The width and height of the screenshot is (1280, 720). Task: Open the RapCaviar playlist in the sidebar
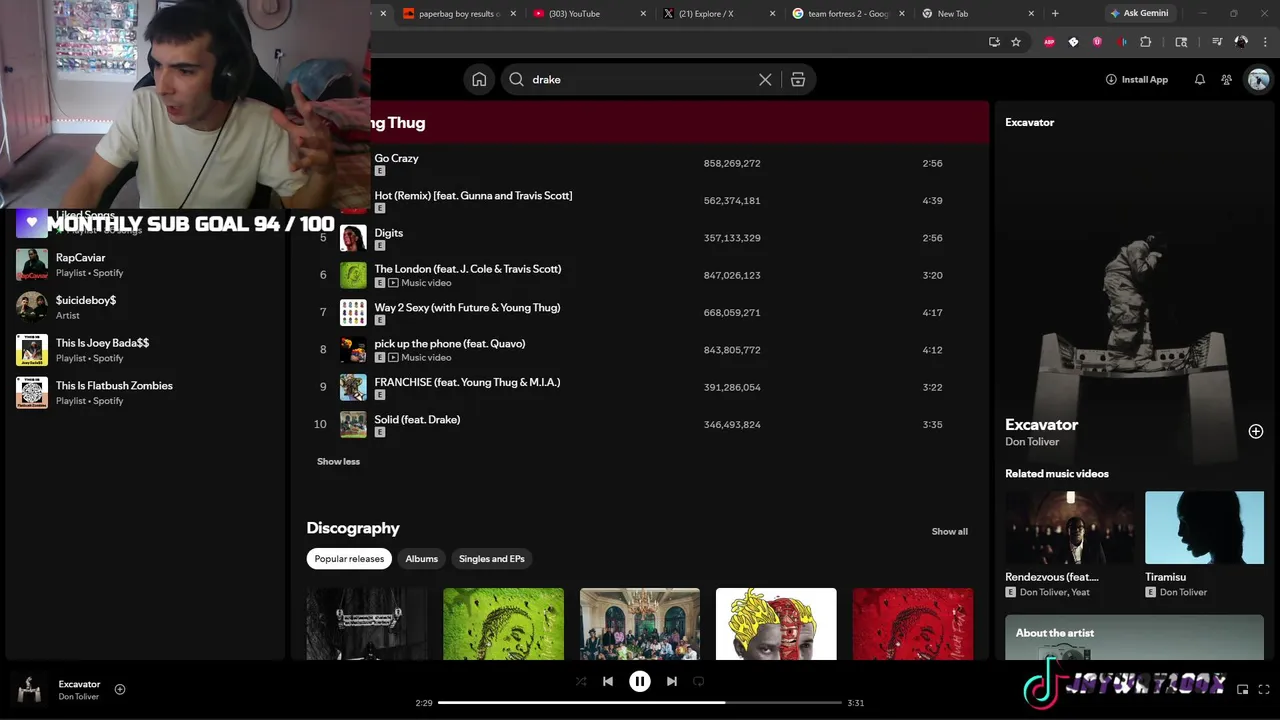point(145,265)
